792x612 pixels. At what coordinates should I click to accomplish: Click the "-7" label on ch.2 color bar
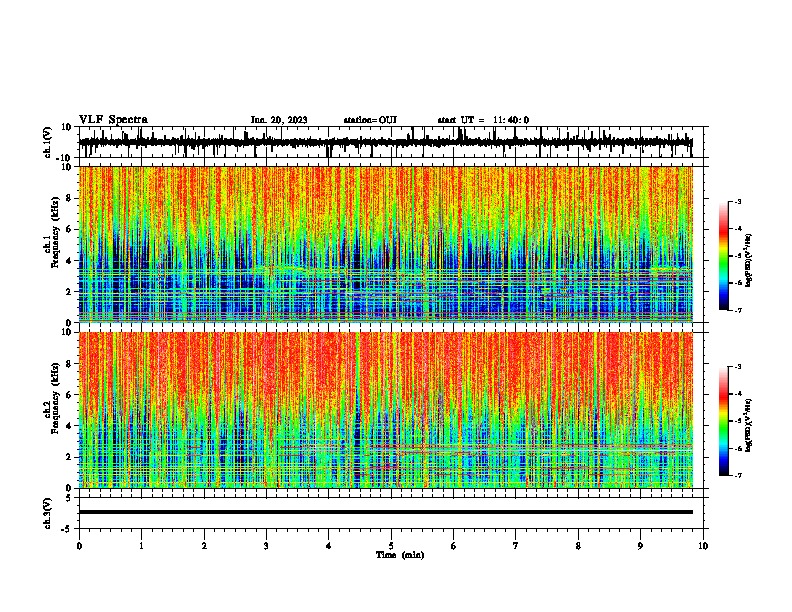pos(737,476)
